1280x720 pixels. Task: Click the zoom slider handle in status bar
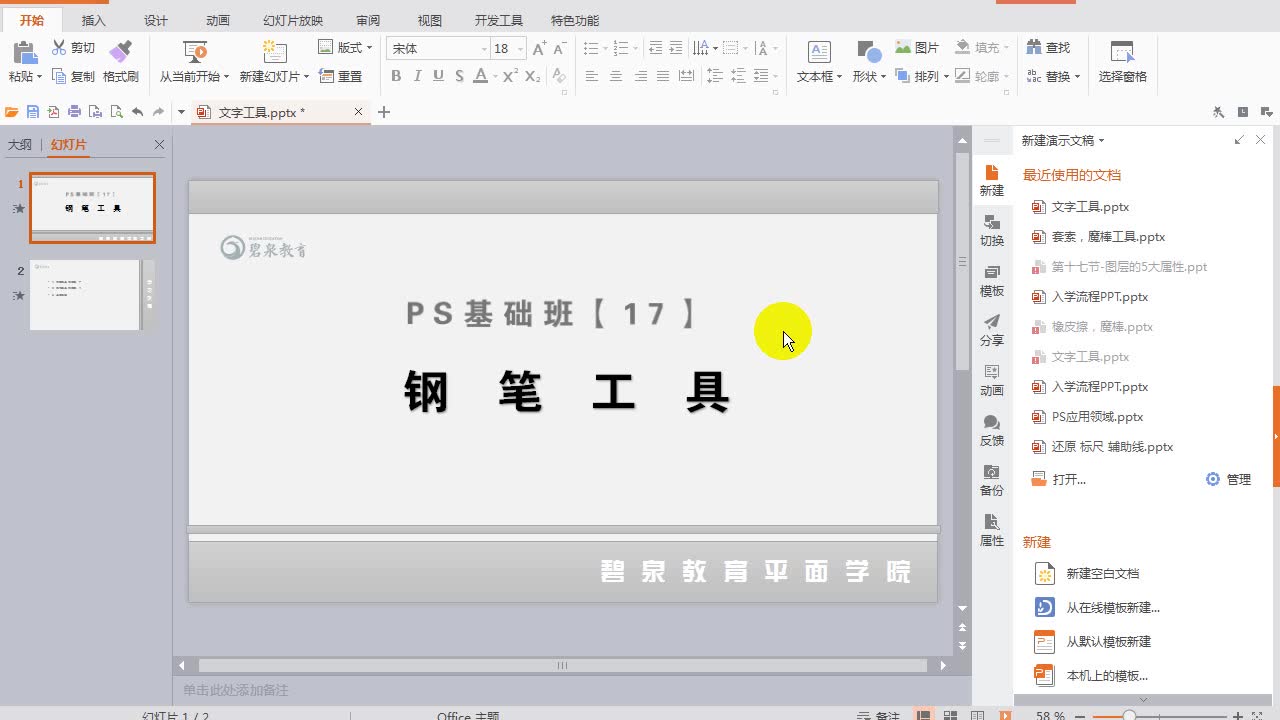1129,715
